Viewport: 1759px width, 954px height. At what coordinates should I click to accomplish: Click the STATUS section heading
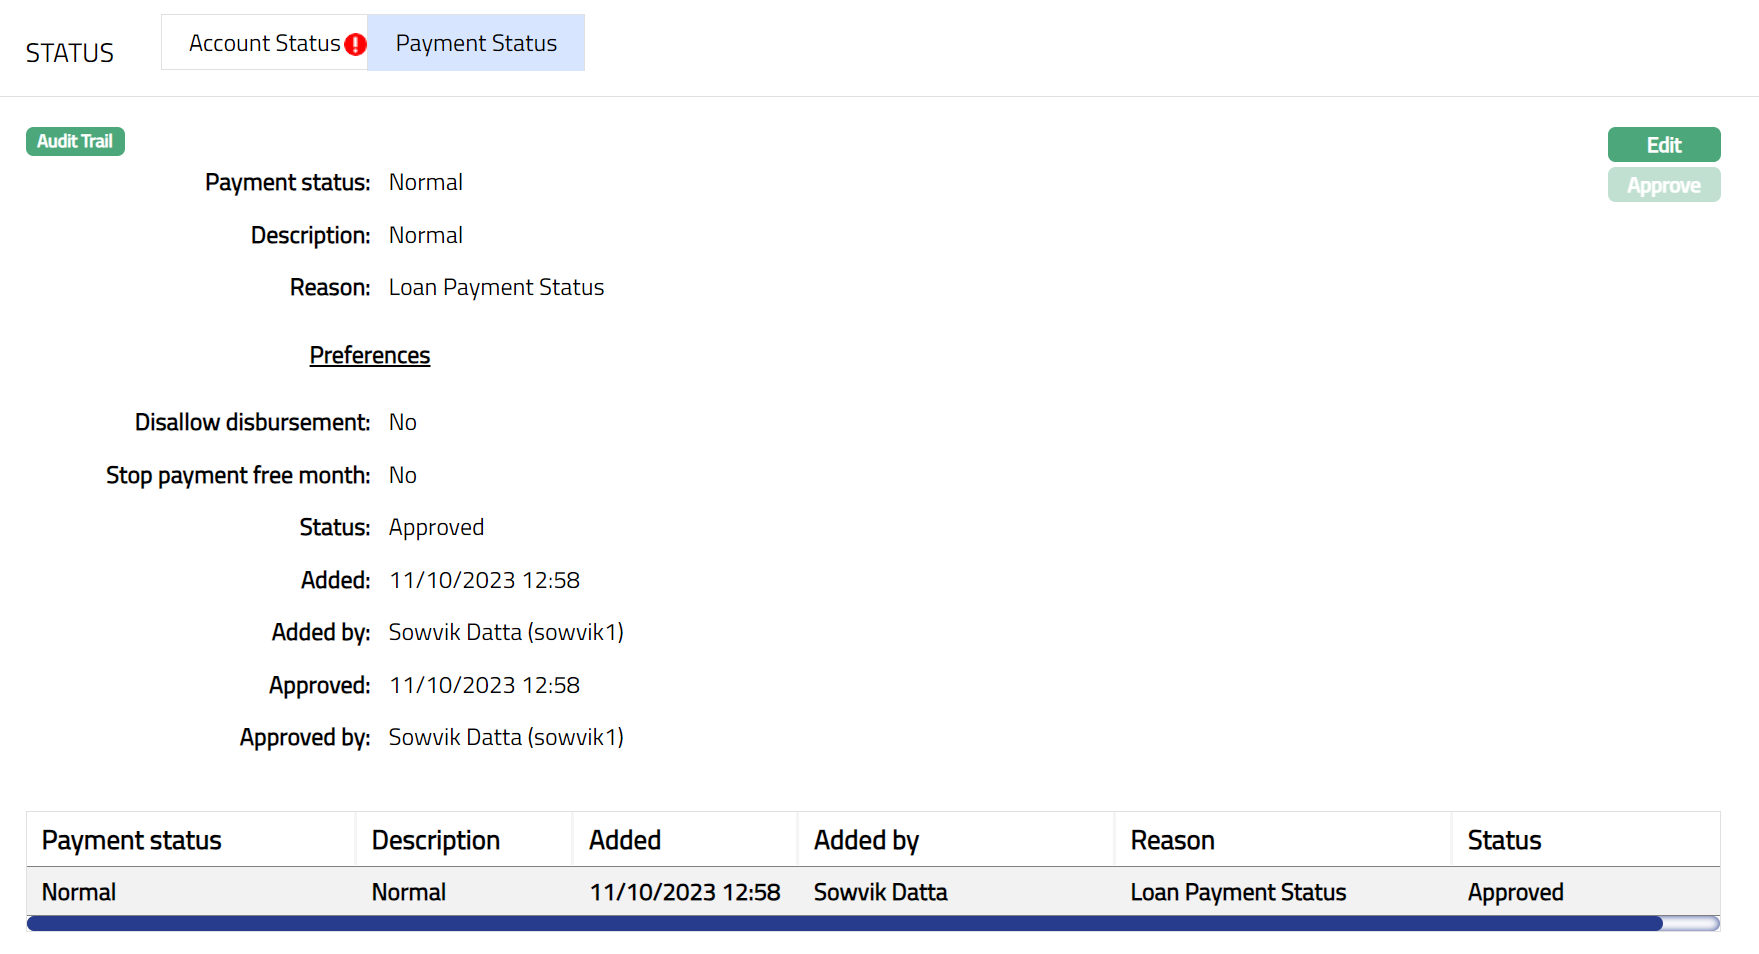click(x=70, y=53)
